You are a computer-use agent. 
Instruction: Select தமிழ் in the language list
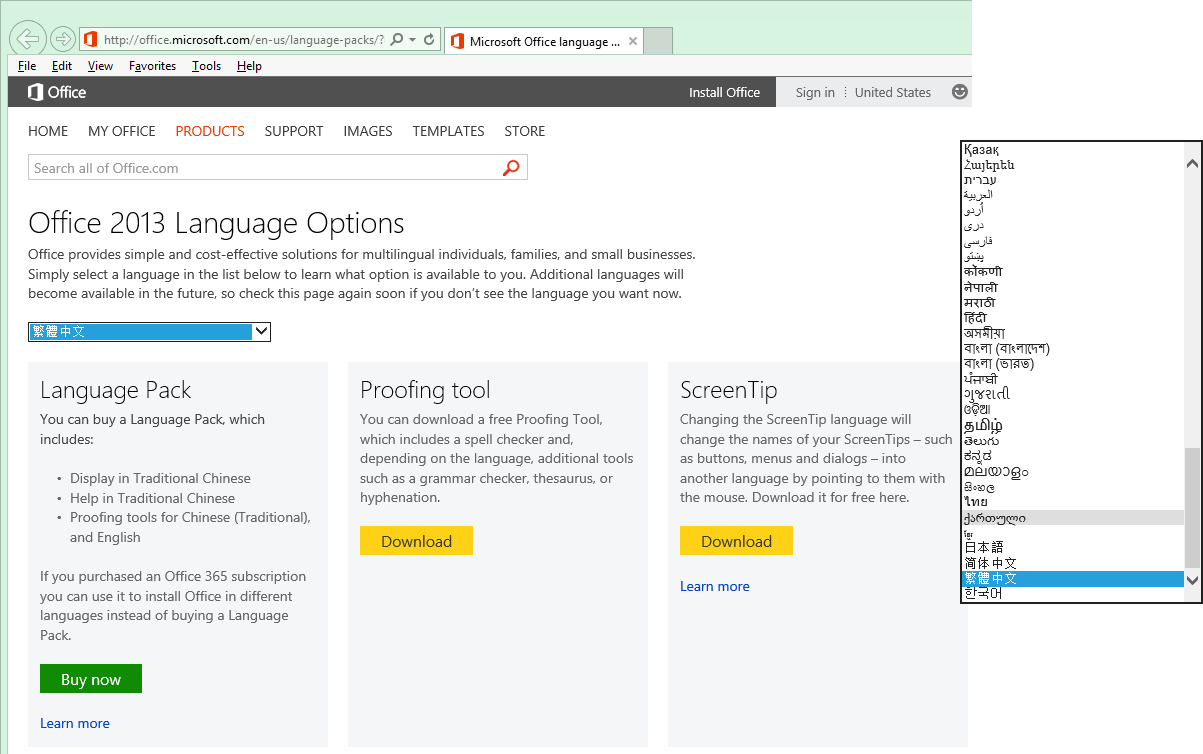[1073, 425]
